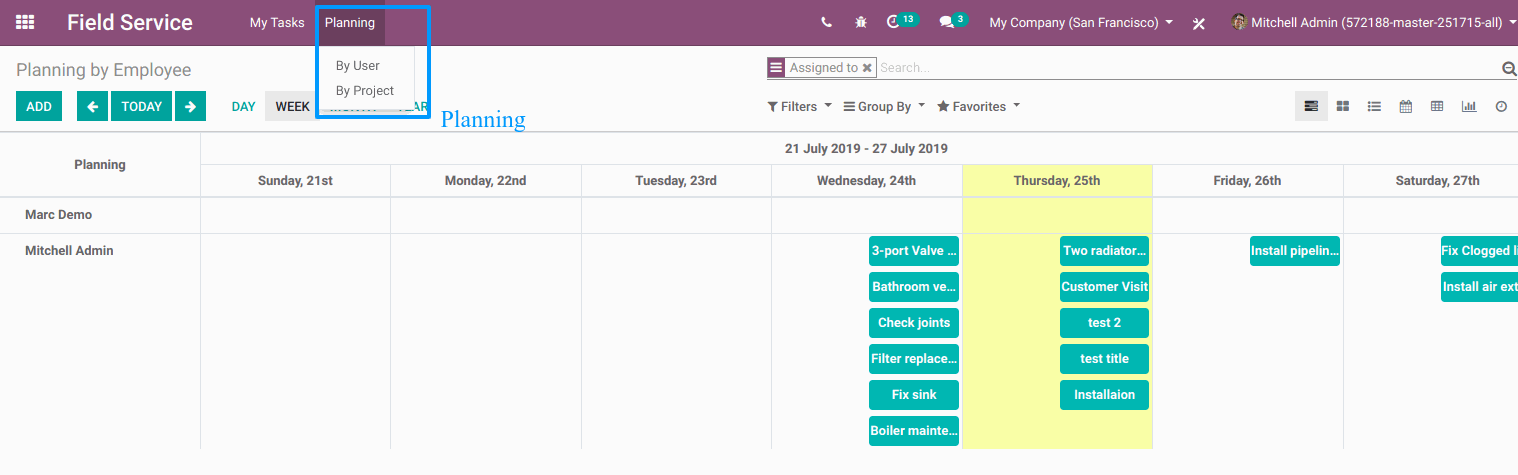Image resolution: width=1518 pixels, height=475 pixels.
Task: Open the Install air ext task
Action: click(x=1479, y=287)
